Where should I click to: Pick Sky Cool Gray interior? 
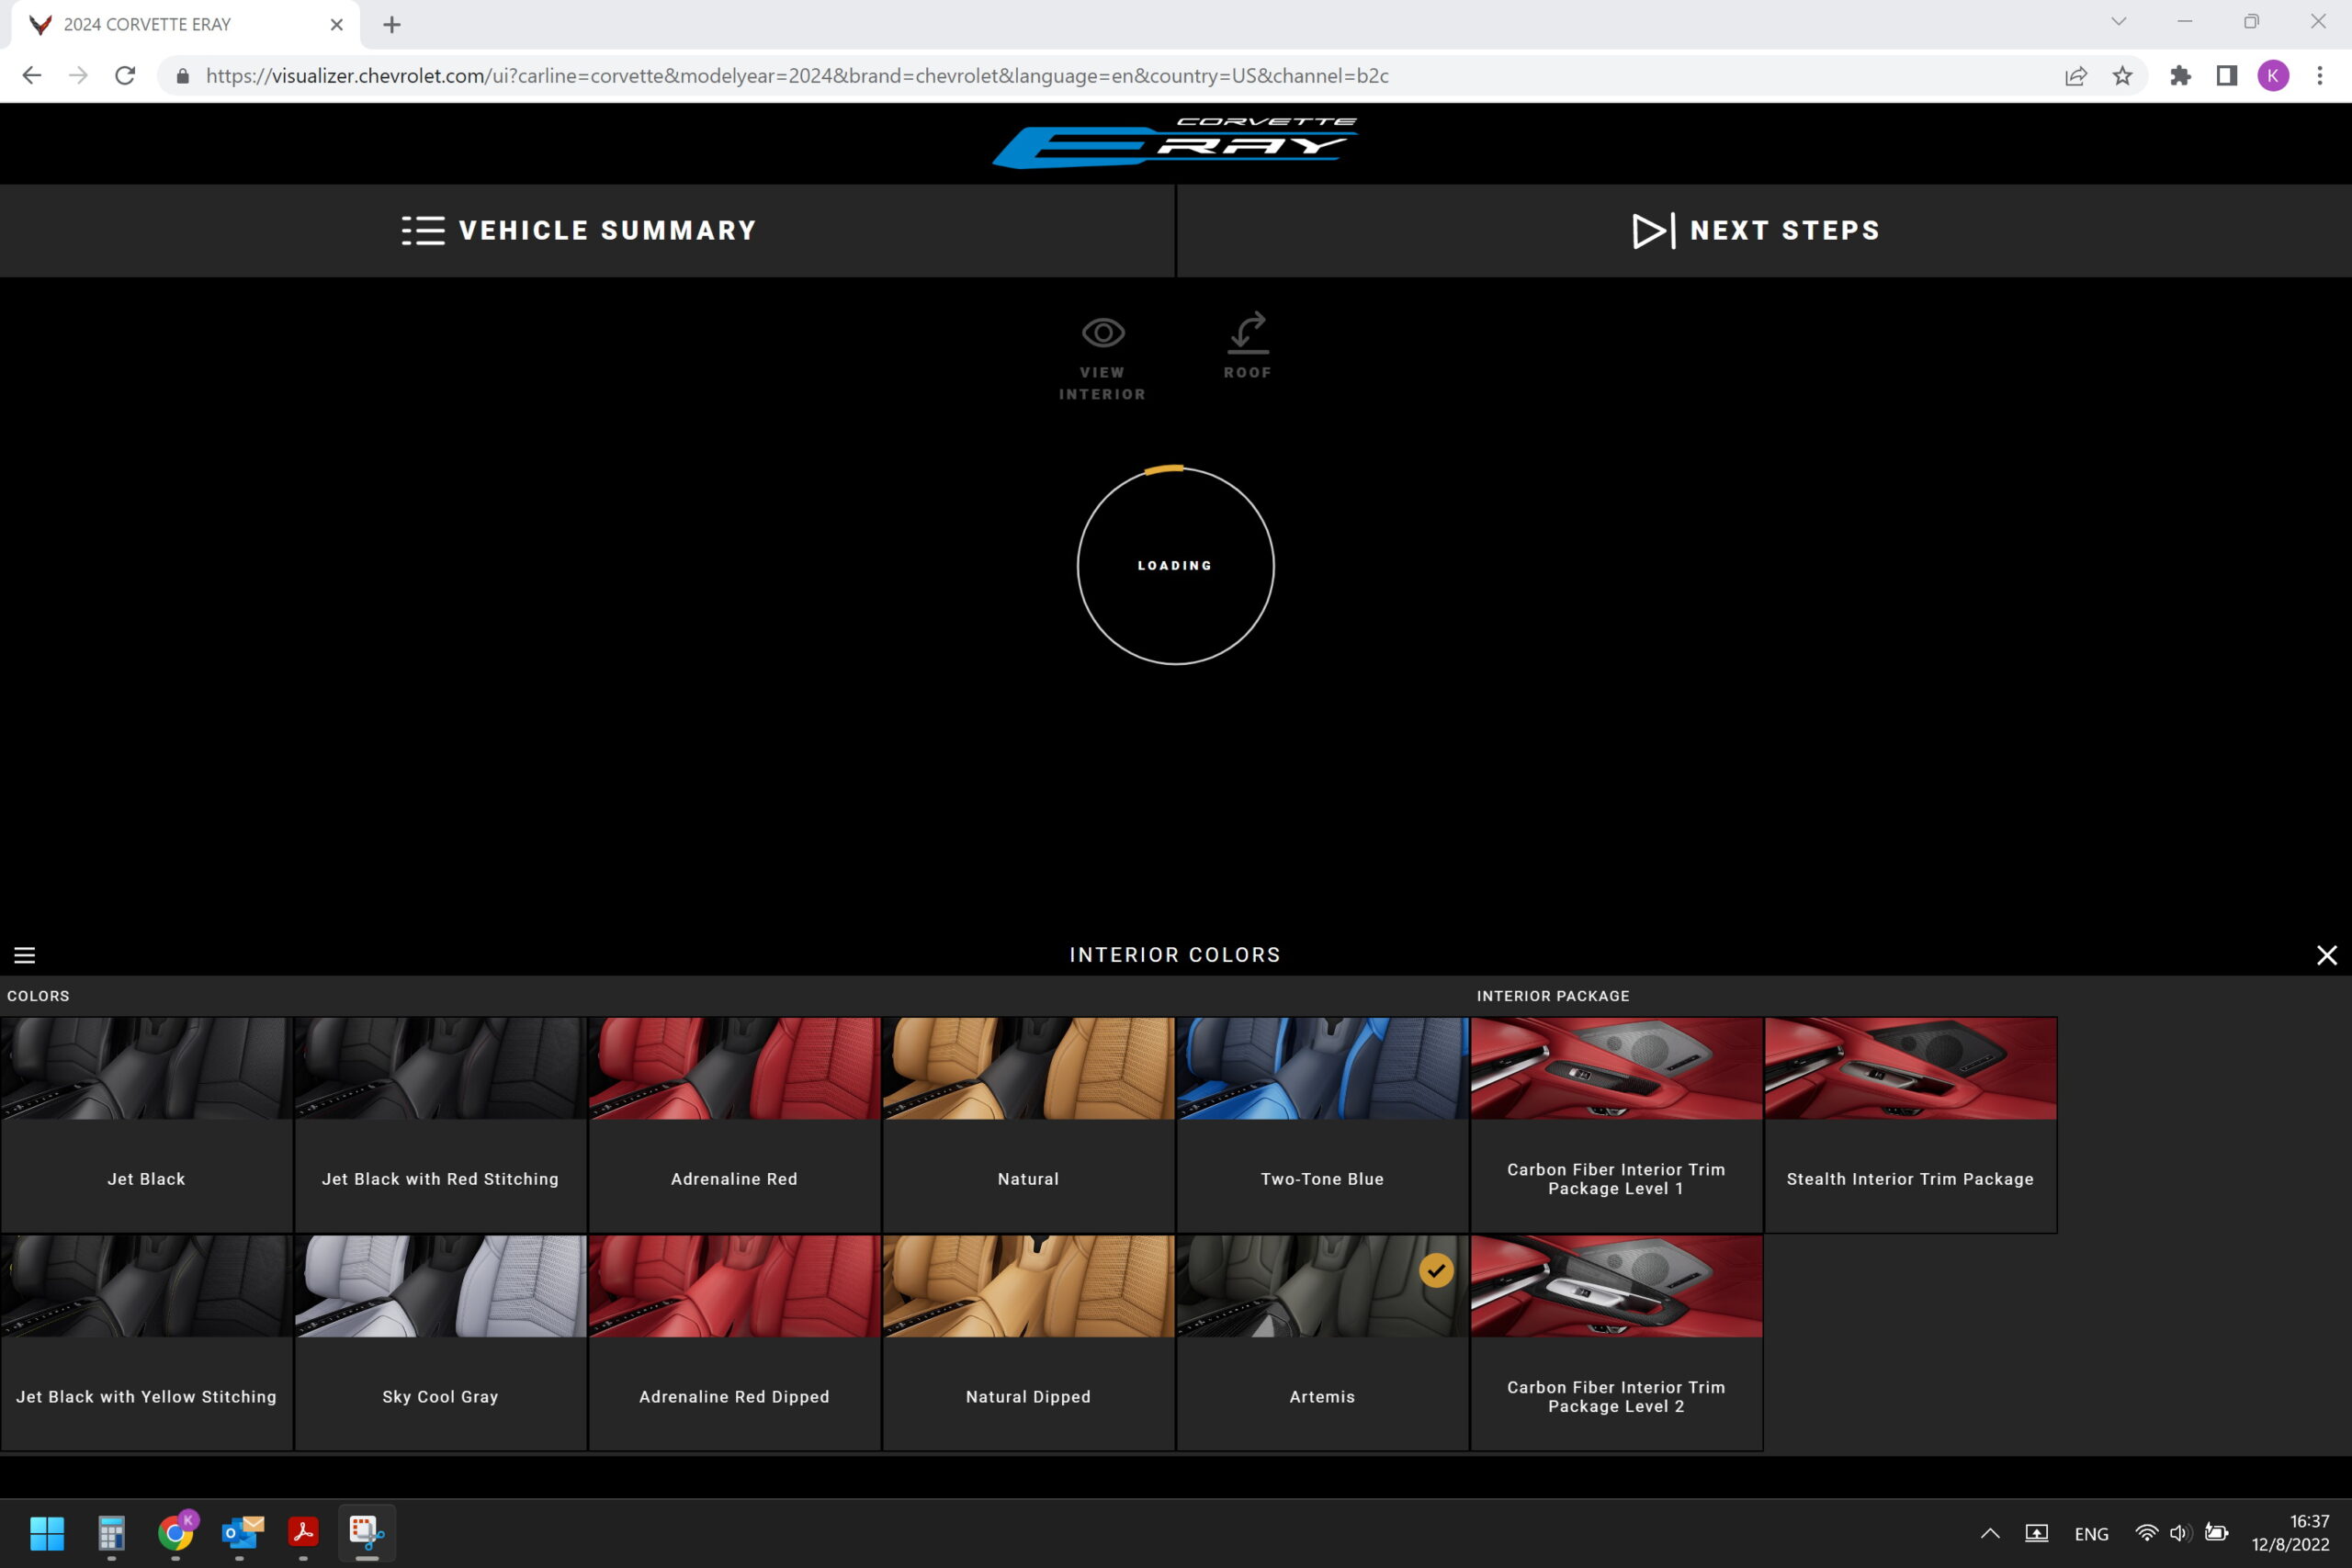point(440,1340)
